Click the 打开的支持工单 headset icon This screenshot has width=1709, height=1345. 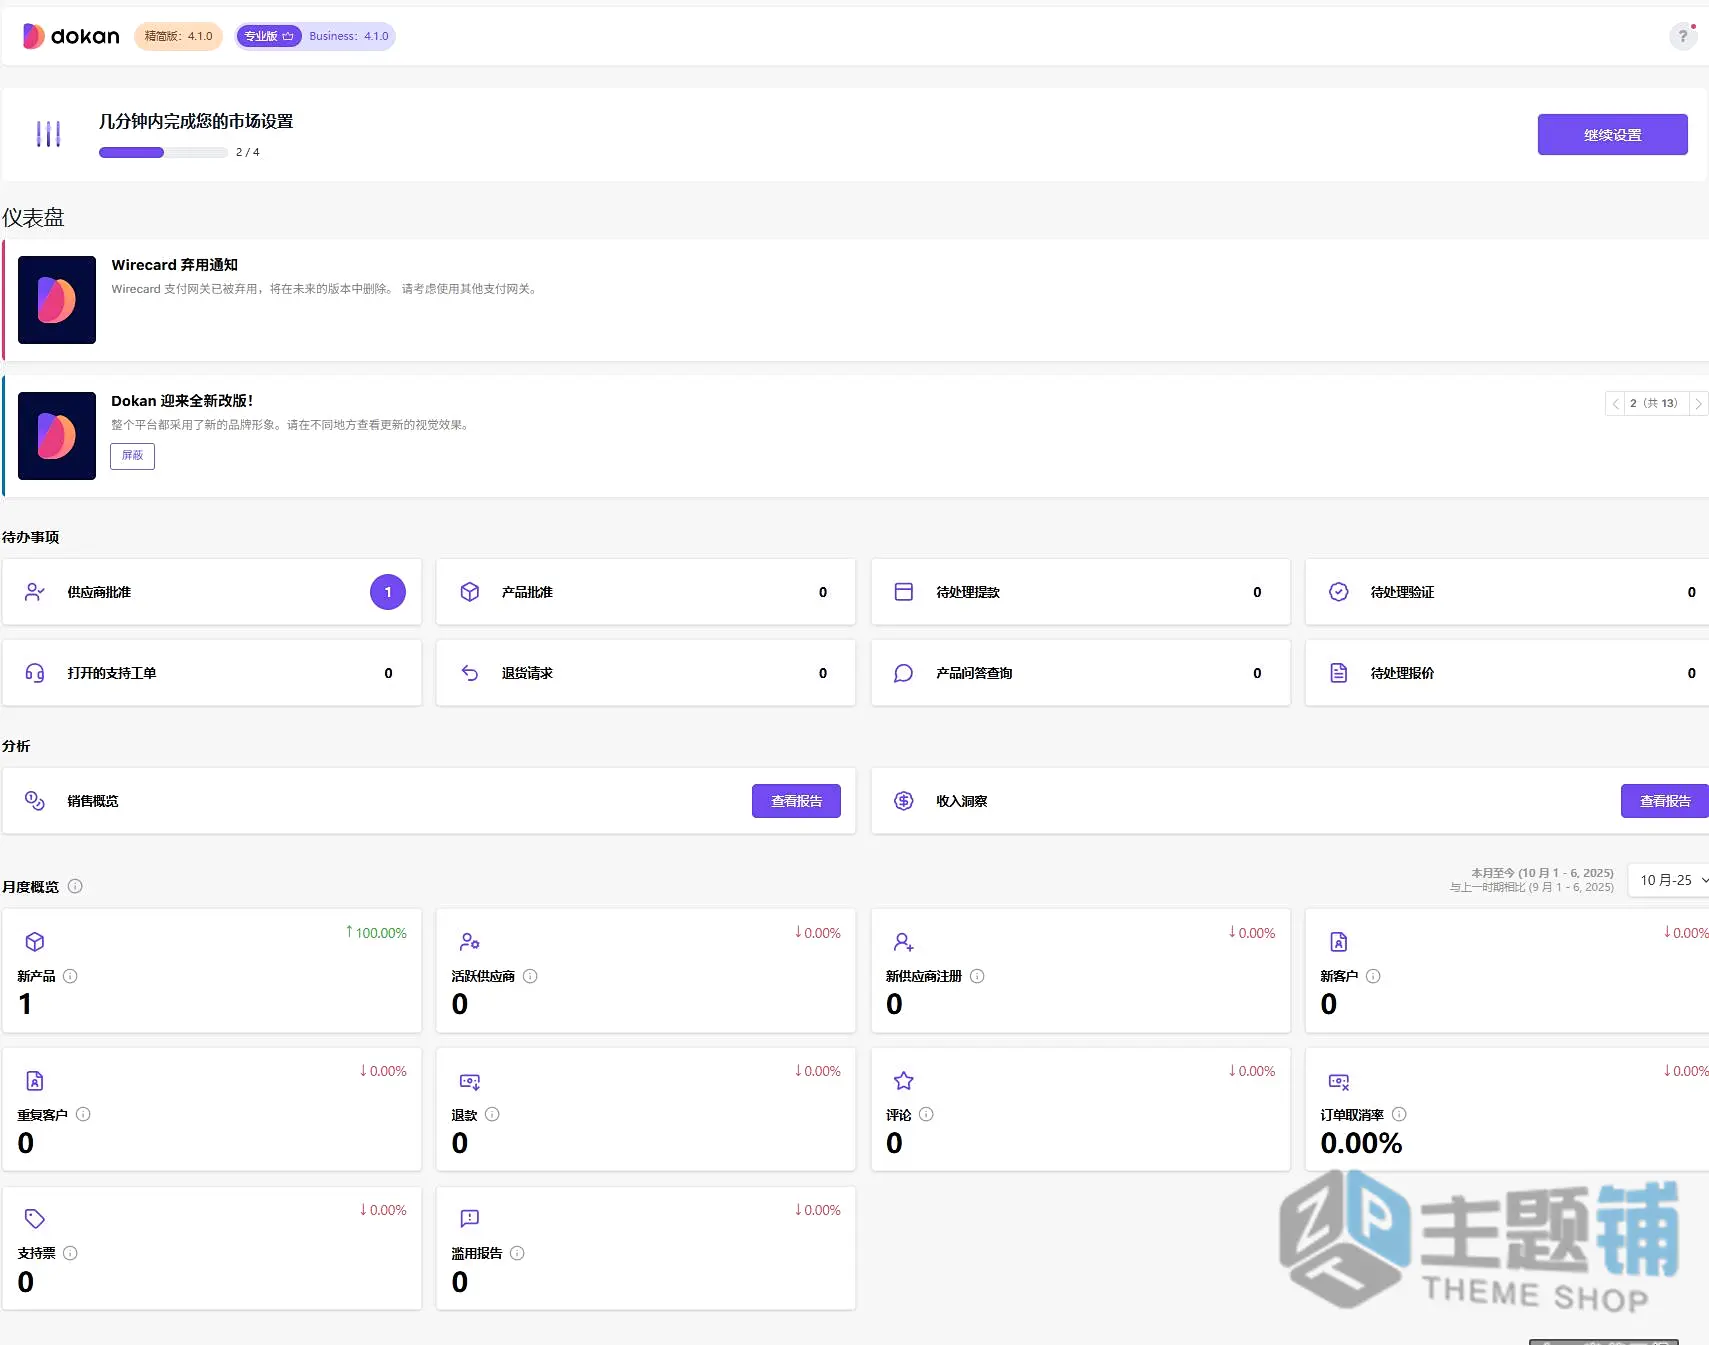(35, 673)
